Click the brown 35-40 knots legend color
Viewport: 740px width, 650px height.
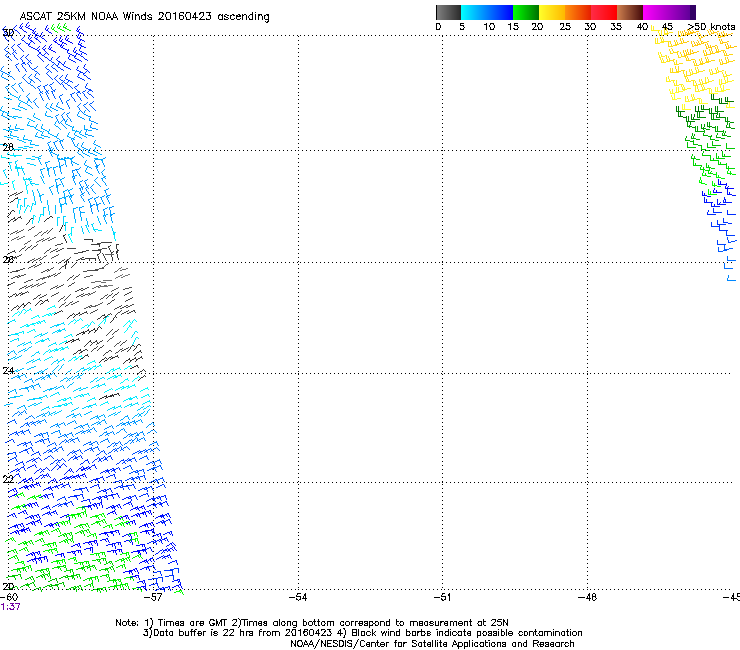coord(630,12)
